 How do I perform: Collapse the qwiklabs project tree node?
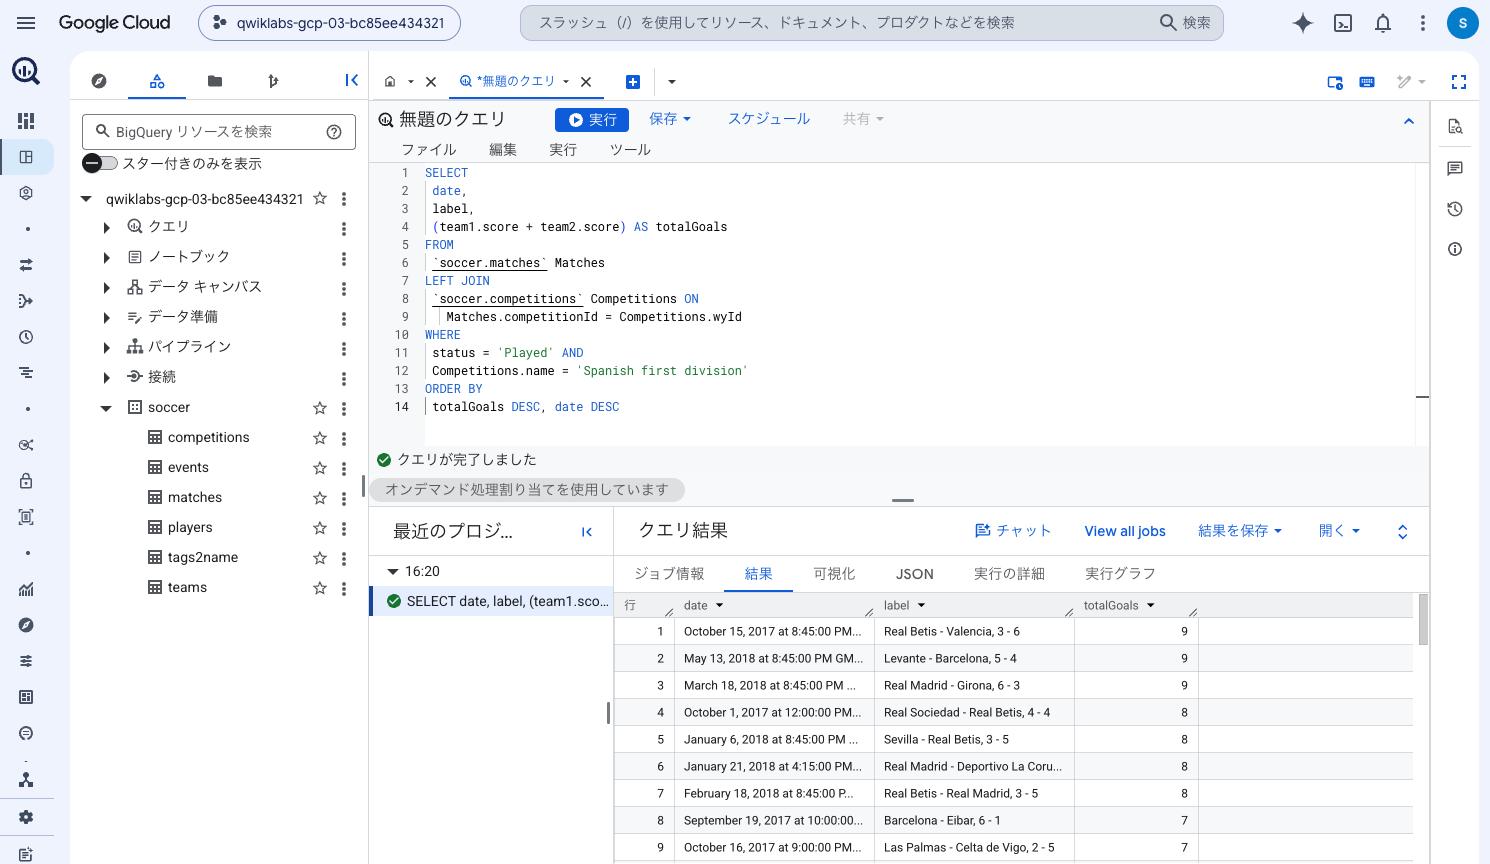pos(86,199)
